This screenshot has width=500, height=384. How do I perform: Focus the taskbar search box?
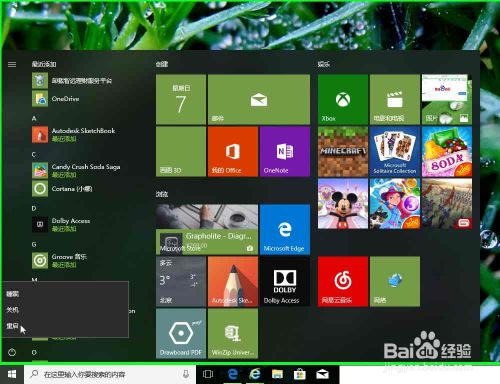click(110, 375)
